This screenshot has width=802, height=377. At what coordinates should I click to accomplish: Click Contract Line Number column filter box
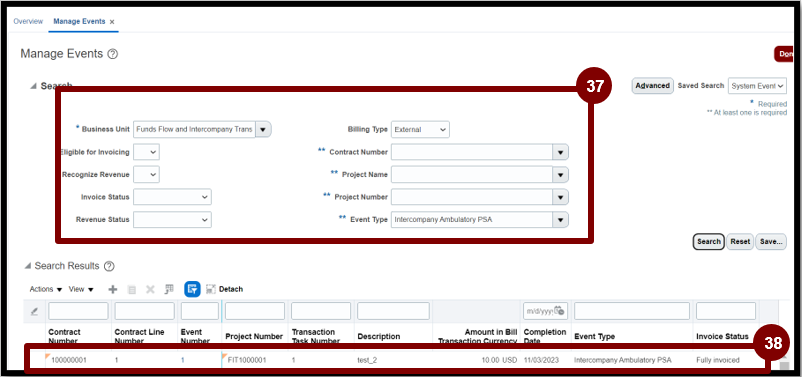[x=144, y=311]
